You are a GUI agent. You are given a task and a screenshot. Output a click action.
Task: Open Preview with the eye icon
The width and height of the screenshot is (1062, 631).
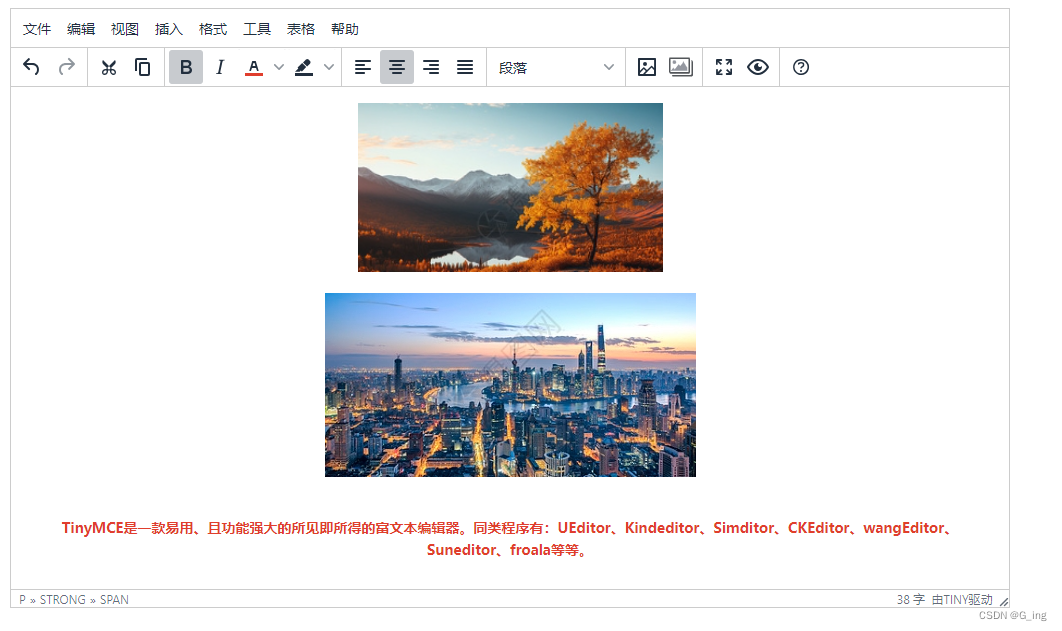[757, 67]
